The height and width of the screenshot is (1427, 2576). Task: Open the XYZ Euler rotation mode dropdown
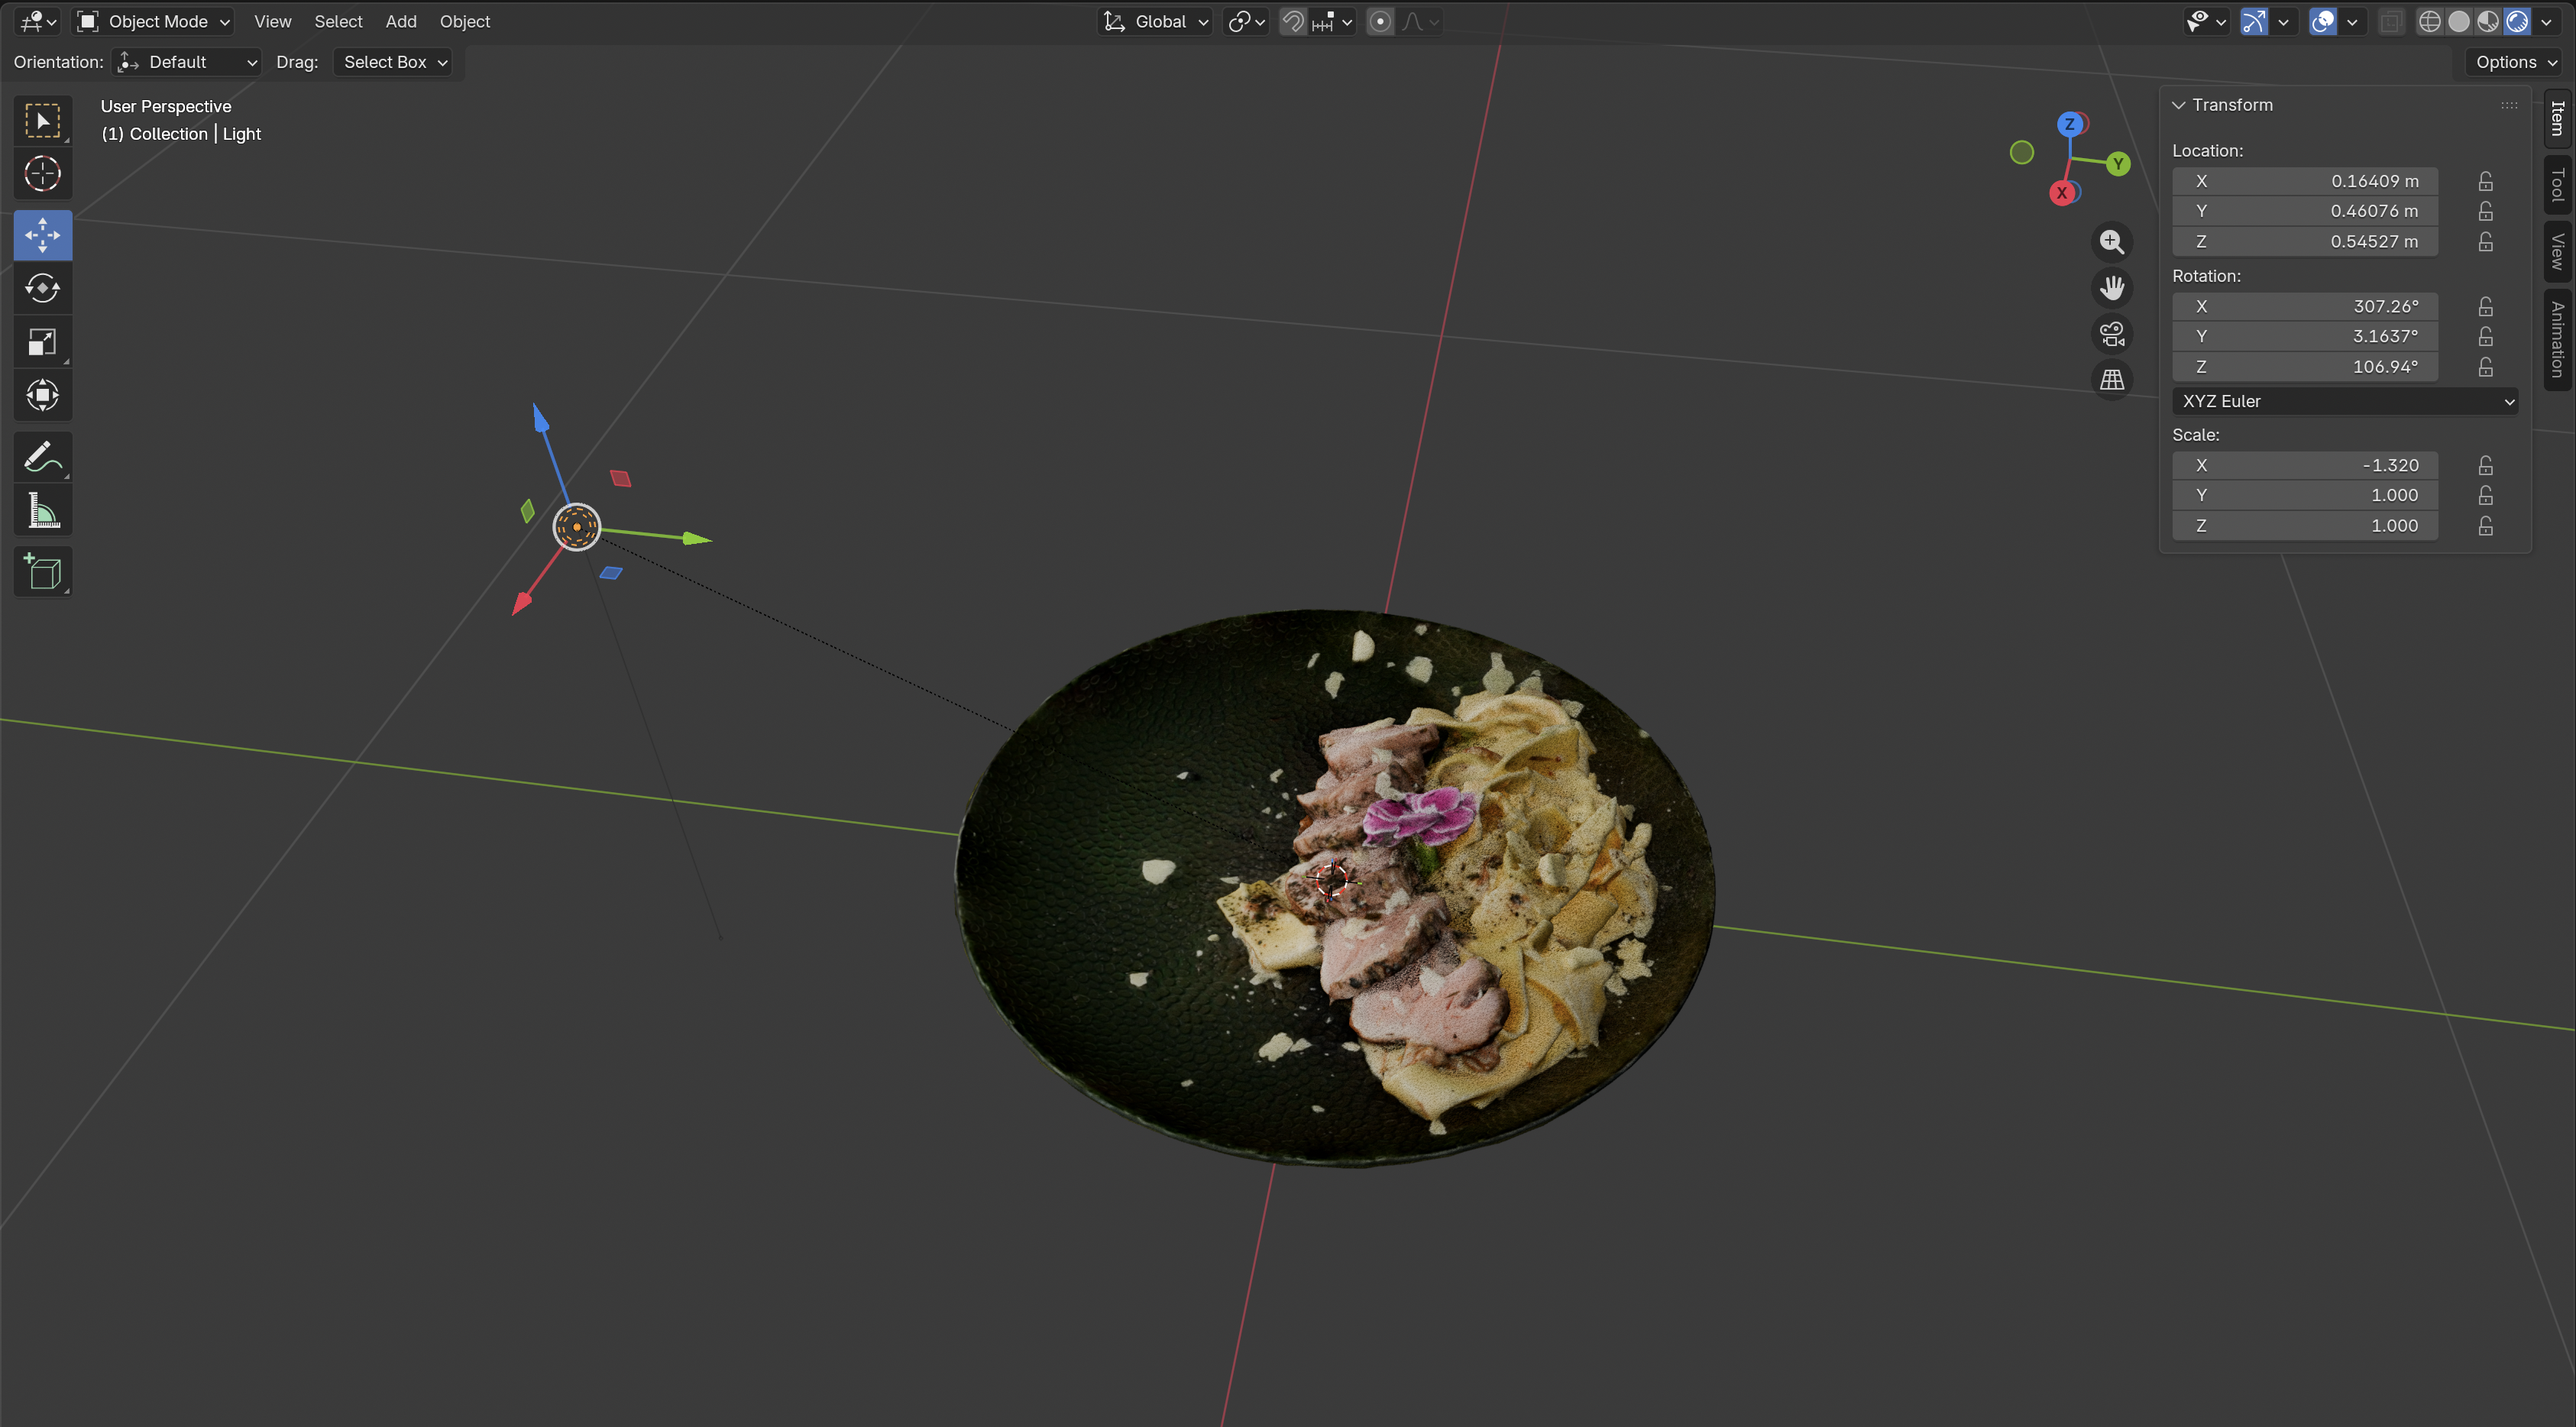(2344, 401)
